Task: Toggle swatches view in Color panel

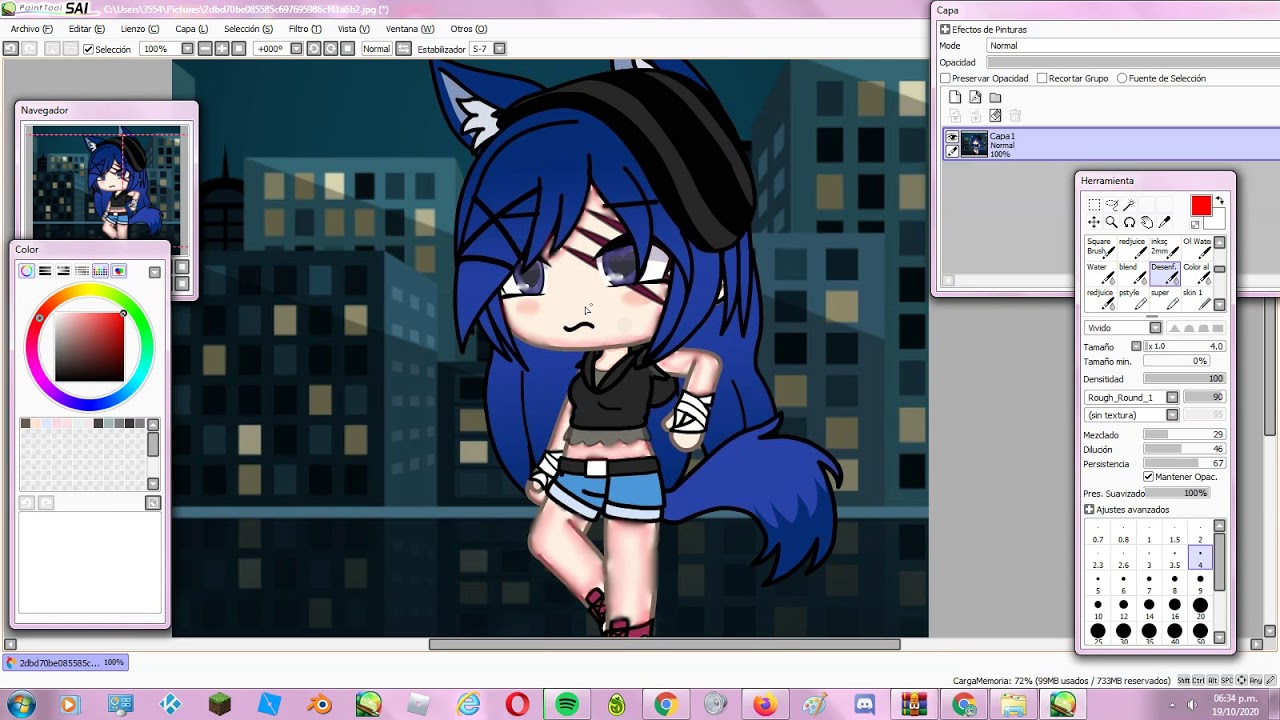Action: [x=100, y=271]
